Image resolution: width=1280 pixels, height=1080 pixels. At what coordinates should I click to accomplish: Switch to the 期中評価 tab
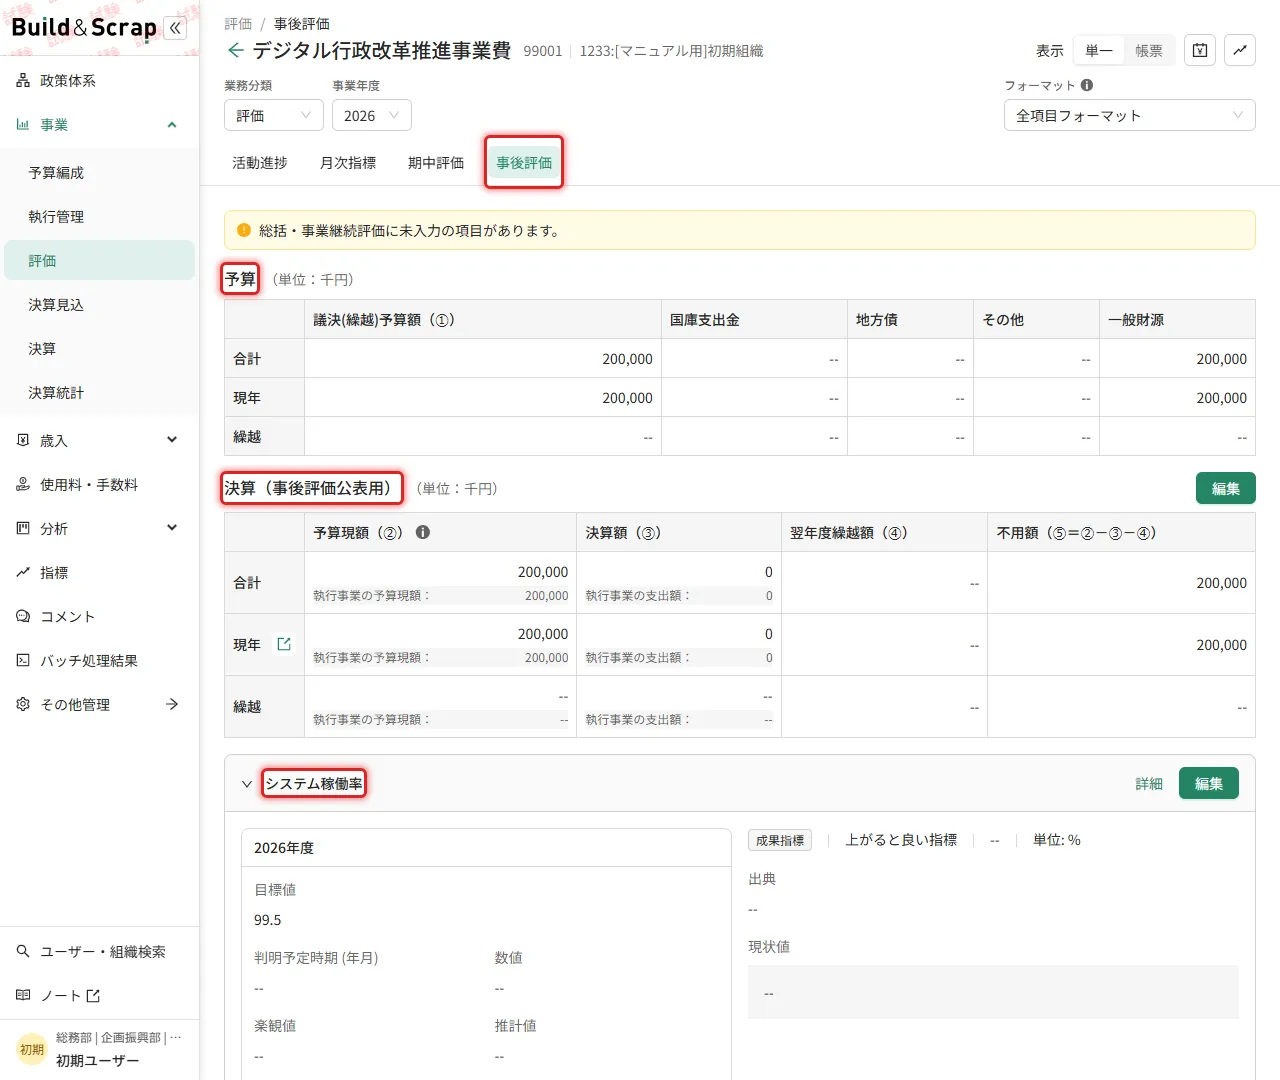[436, 162]
